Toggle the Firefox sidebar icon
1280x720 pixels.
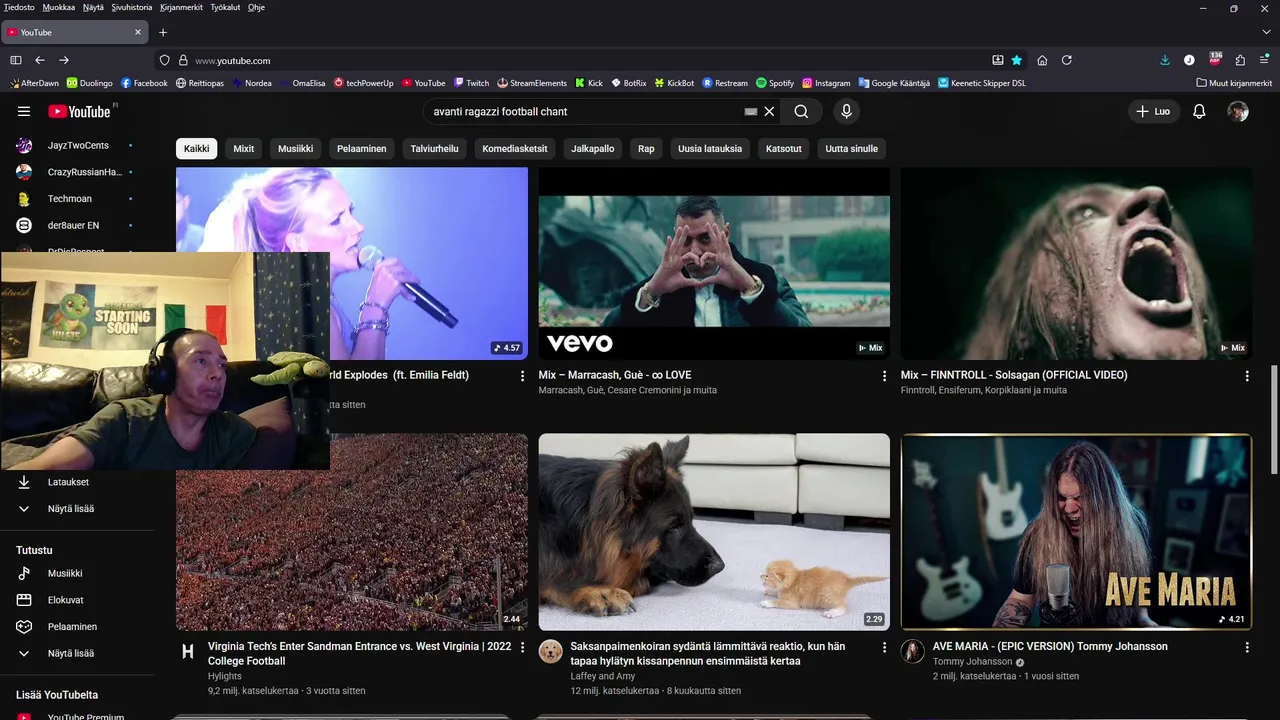point(16,60)
